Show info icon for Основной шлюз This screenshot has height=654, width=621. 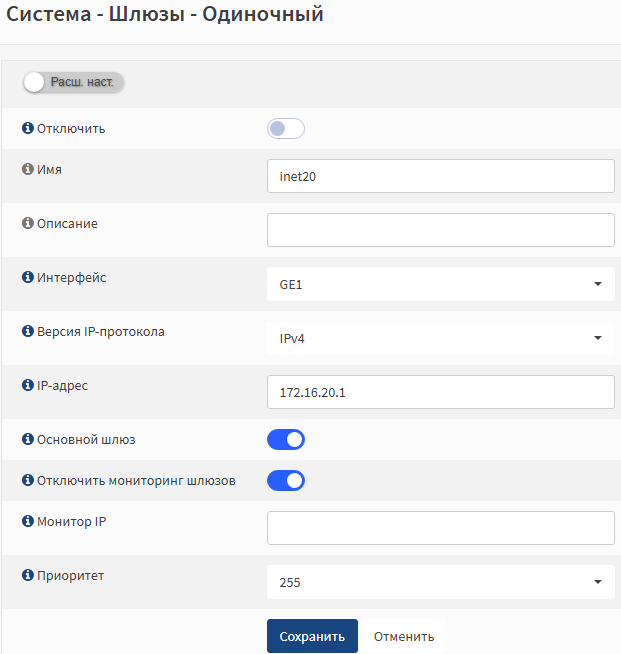(x=28, y=439)
